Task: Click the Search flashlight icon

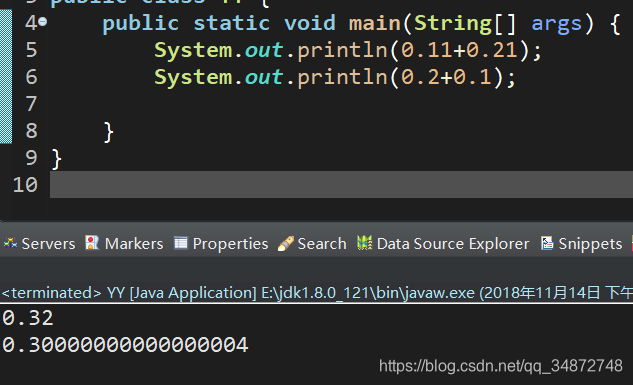Action: (x=285, y=243)
